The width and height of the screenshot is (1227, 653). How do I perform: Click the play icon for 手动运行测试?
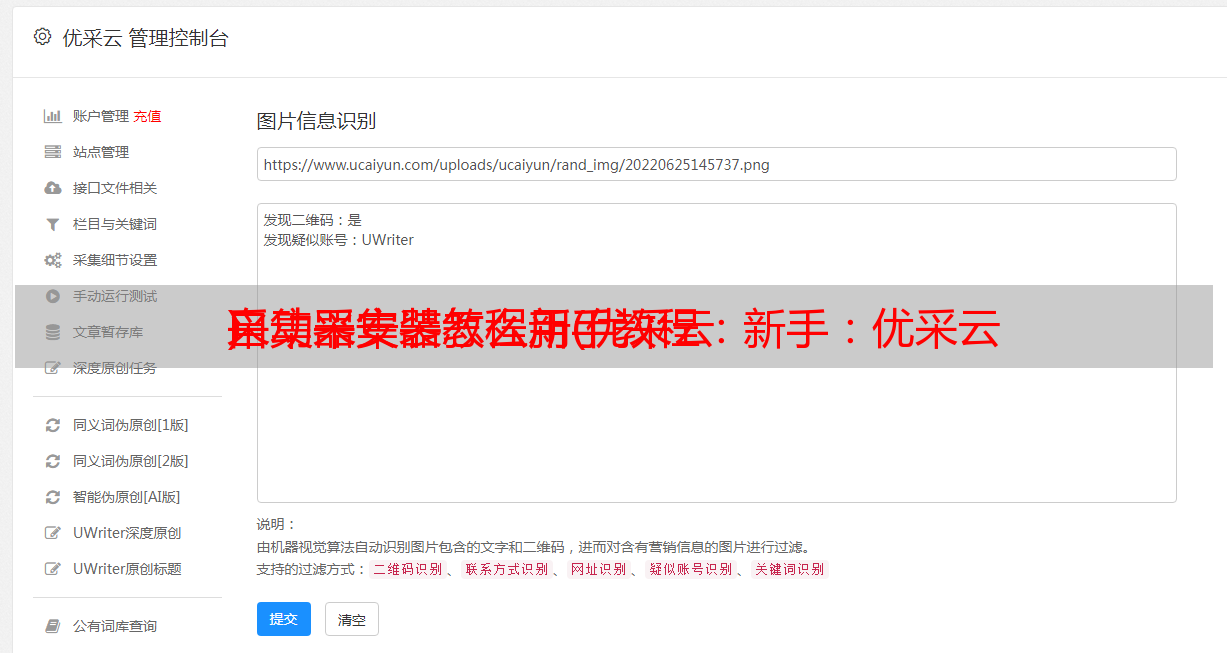pos(53,296)
